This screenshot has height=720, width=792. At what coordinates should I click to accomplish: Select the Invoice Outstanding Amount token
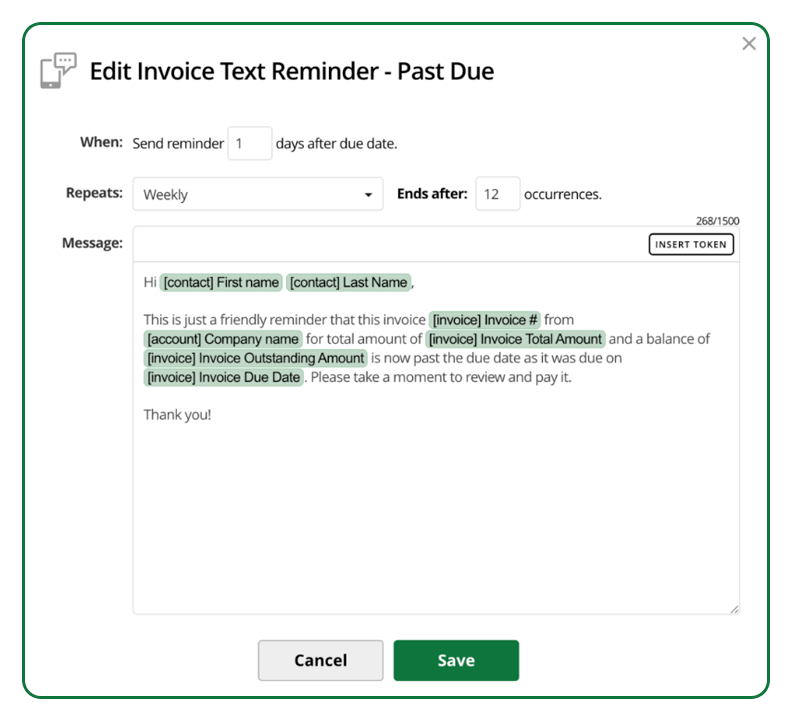coord(255,358)
